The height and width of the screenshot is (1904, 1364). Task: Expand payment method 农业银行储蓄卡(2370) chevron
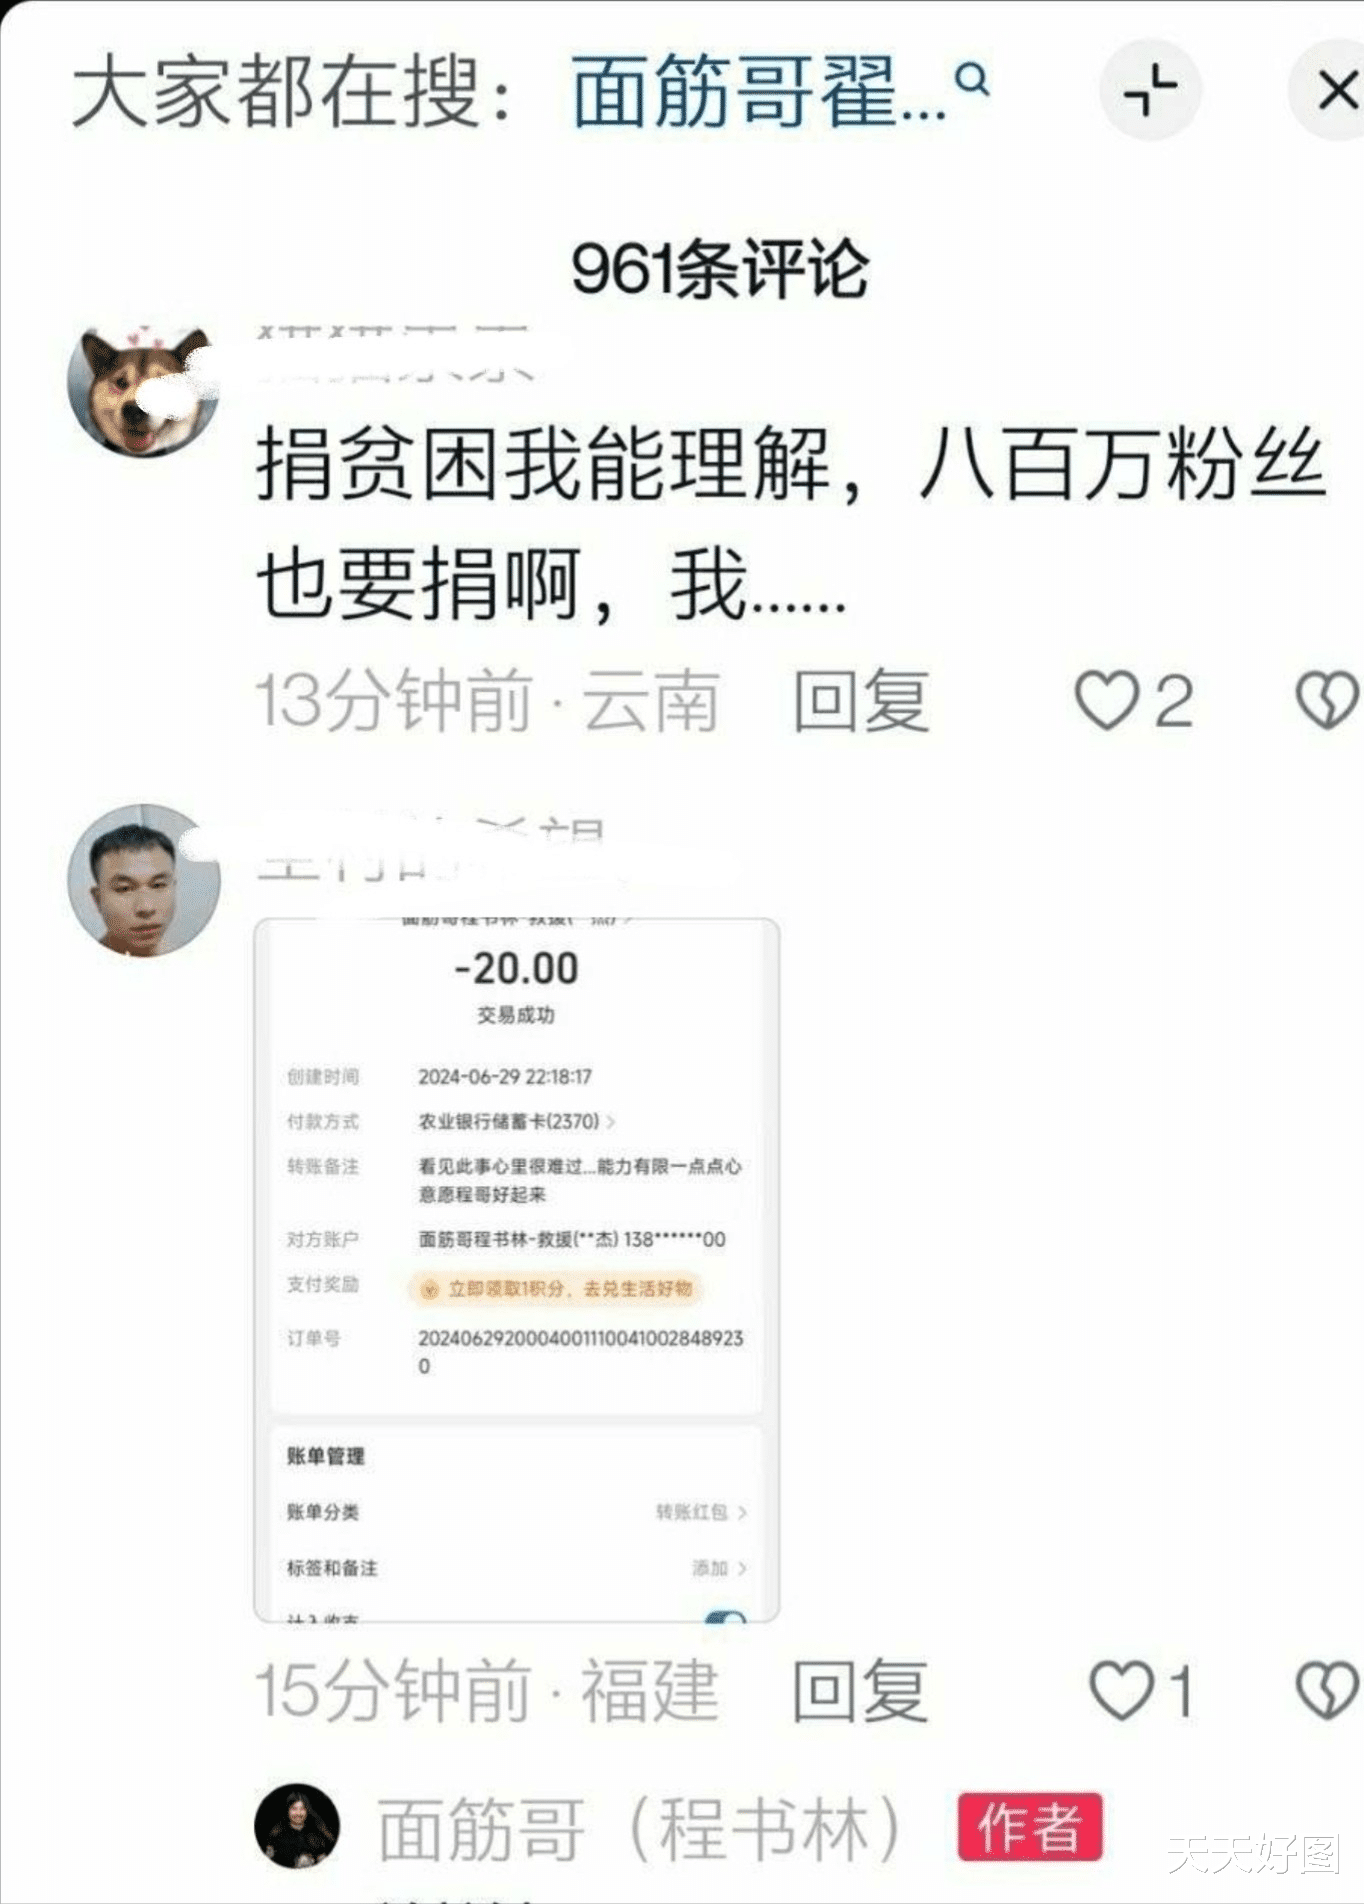click(611, 1122)
